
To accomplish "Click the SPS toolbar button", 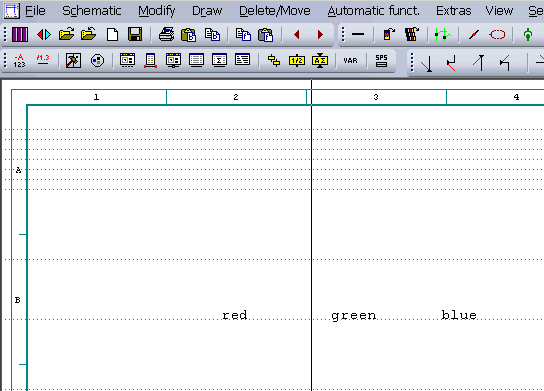I will pyautogui.click(x=381, y=60).
